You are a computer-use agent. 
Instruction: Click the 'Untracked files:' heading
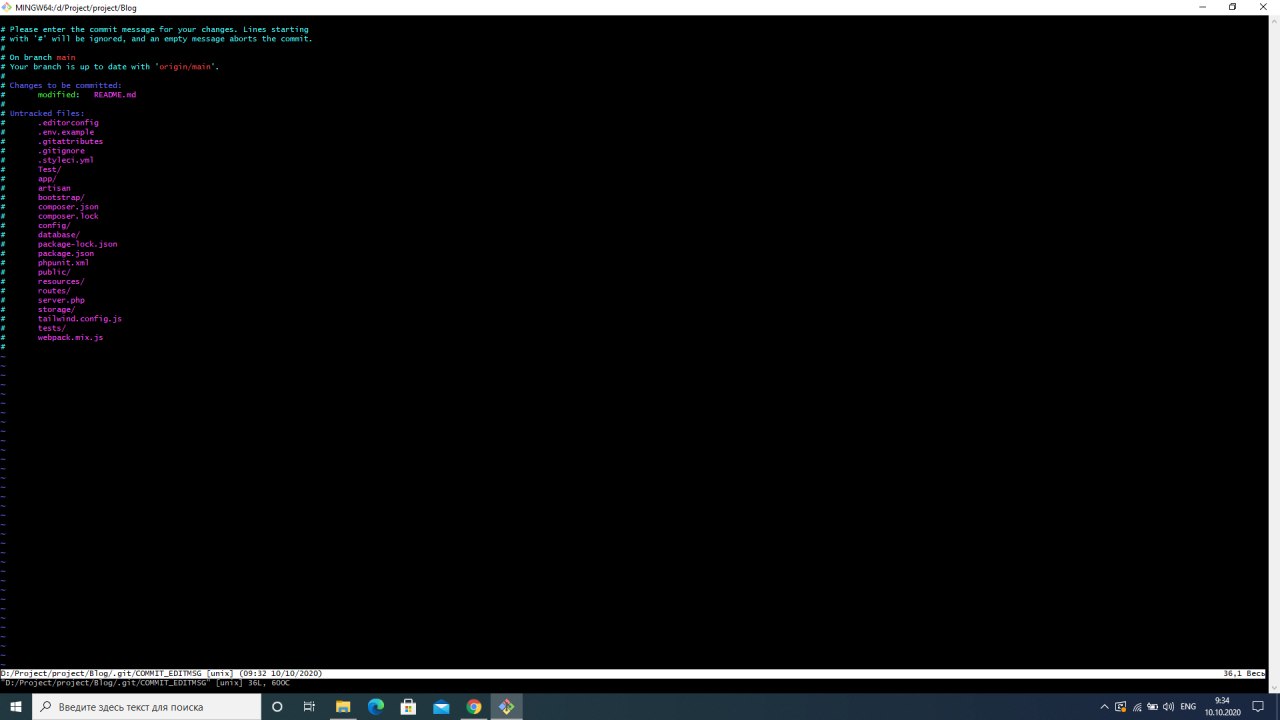click(47, 113)
